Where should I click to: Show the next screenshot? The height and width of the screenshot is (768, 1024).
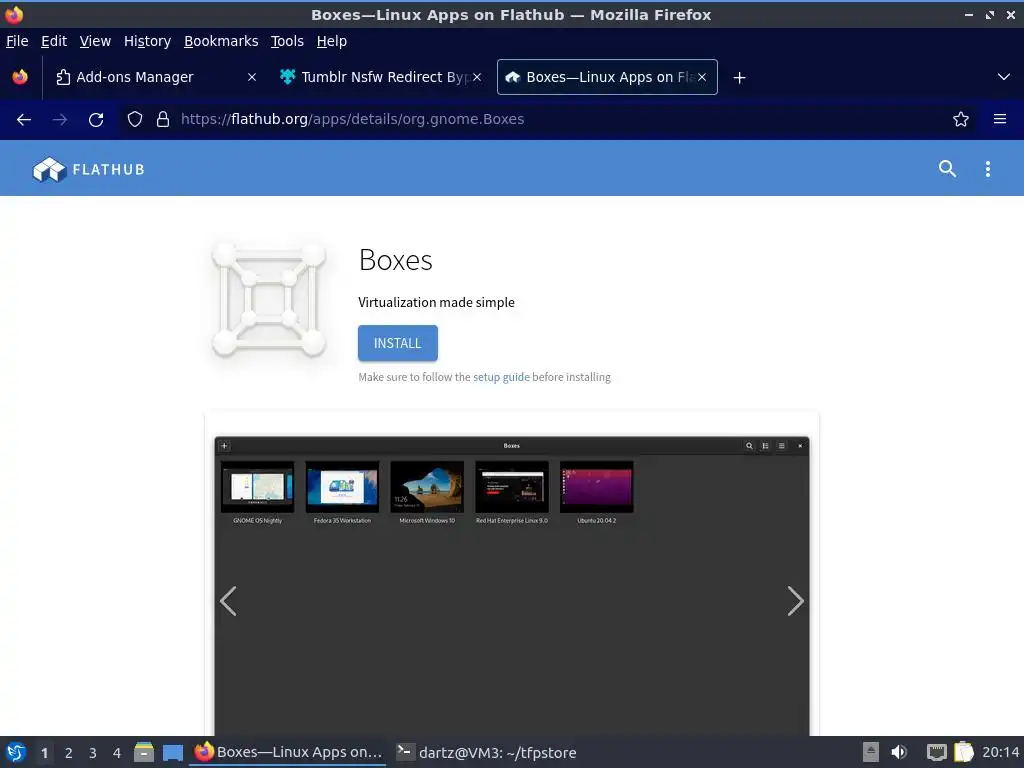[795, 601]
